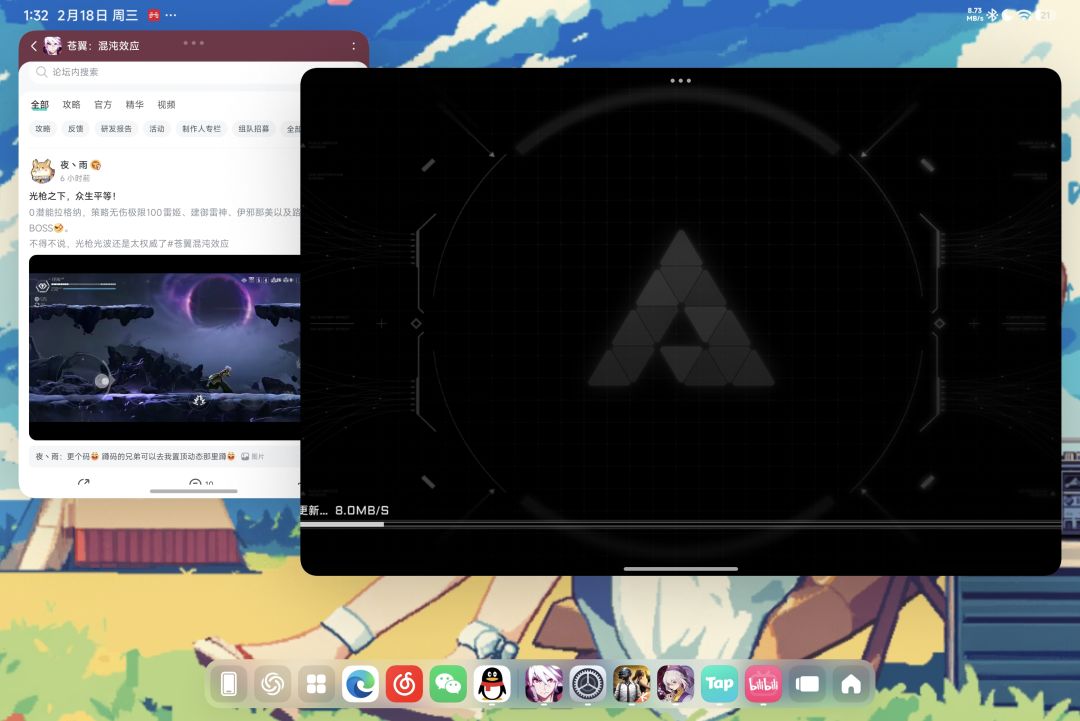Open purple-haired anime game icon in dock

tap(676, 684)
